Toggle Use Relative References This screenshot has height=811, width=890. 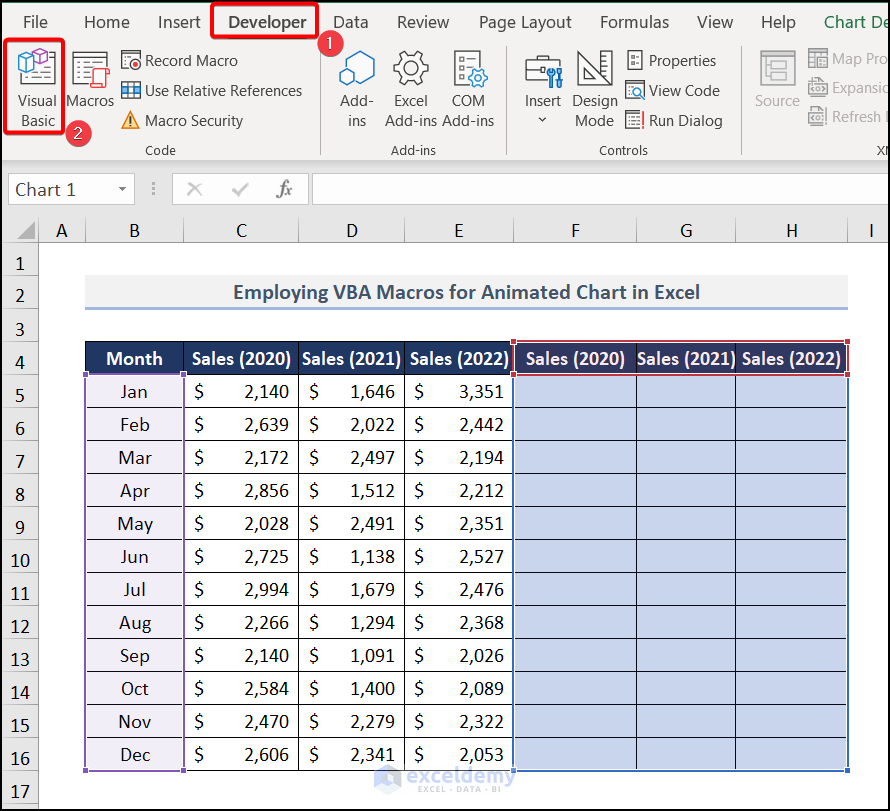pyautogui.click(x=212, y=91)
